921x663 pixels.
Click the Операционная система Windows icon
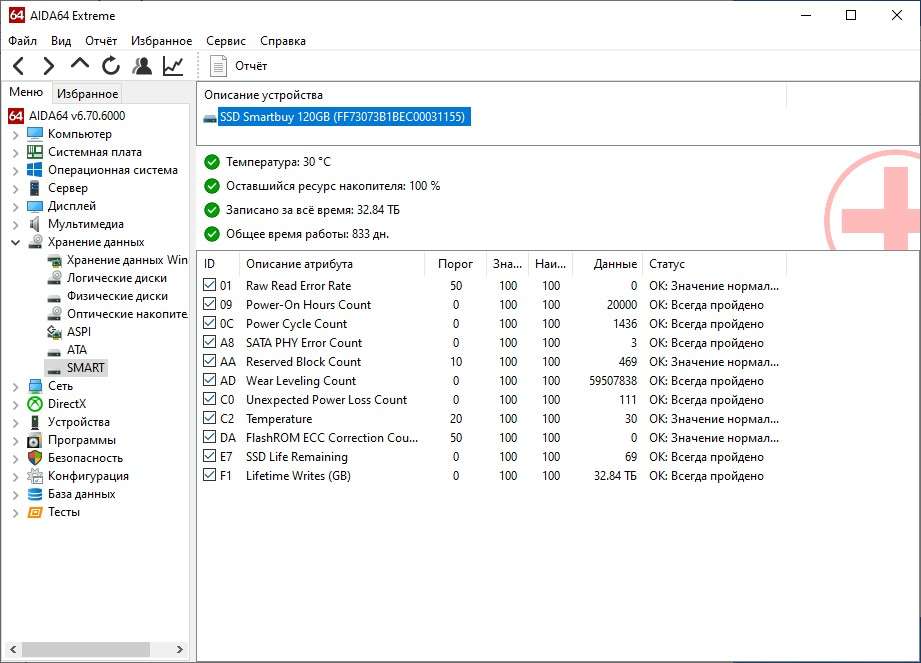[x=35, y=170]
